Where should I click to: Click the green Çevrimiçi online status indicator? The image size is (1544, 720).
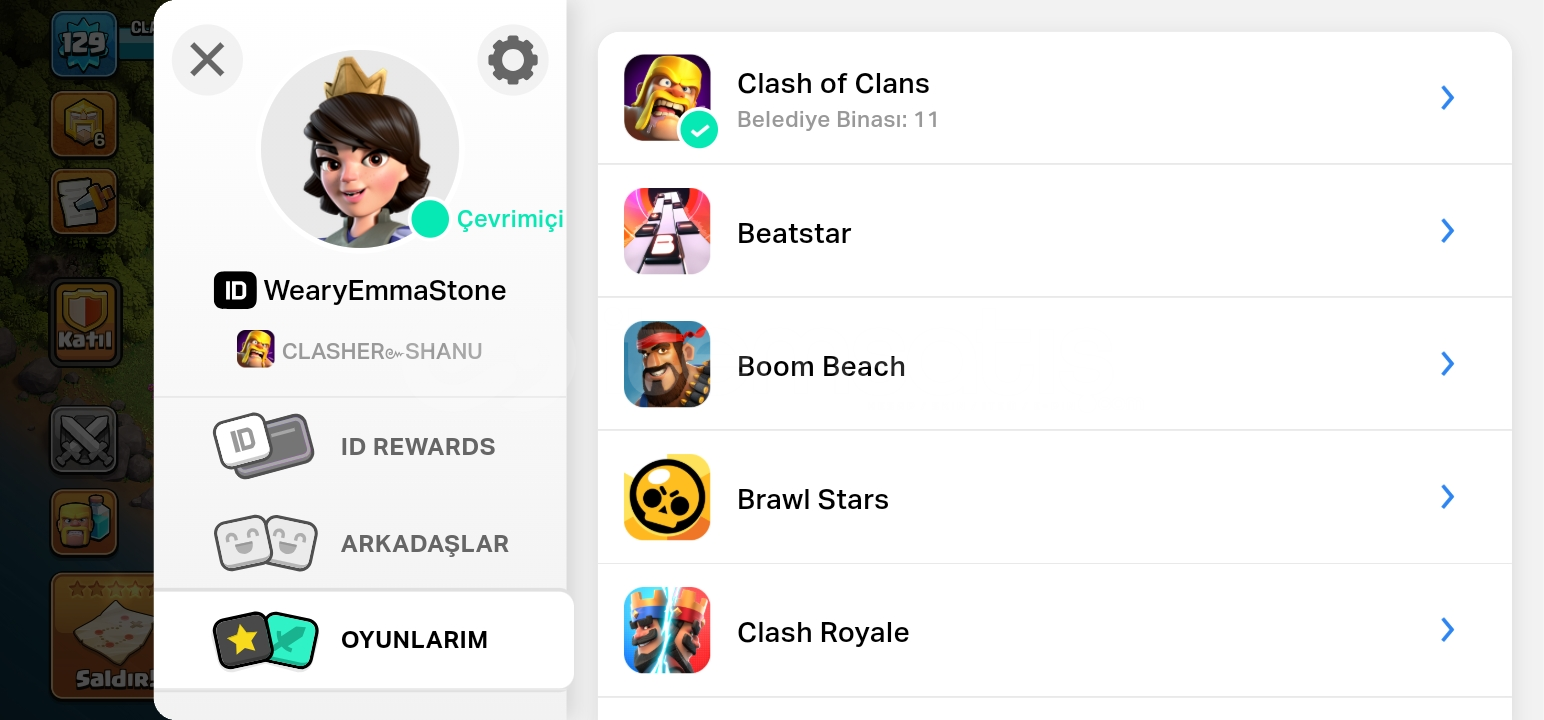point(431,219)
